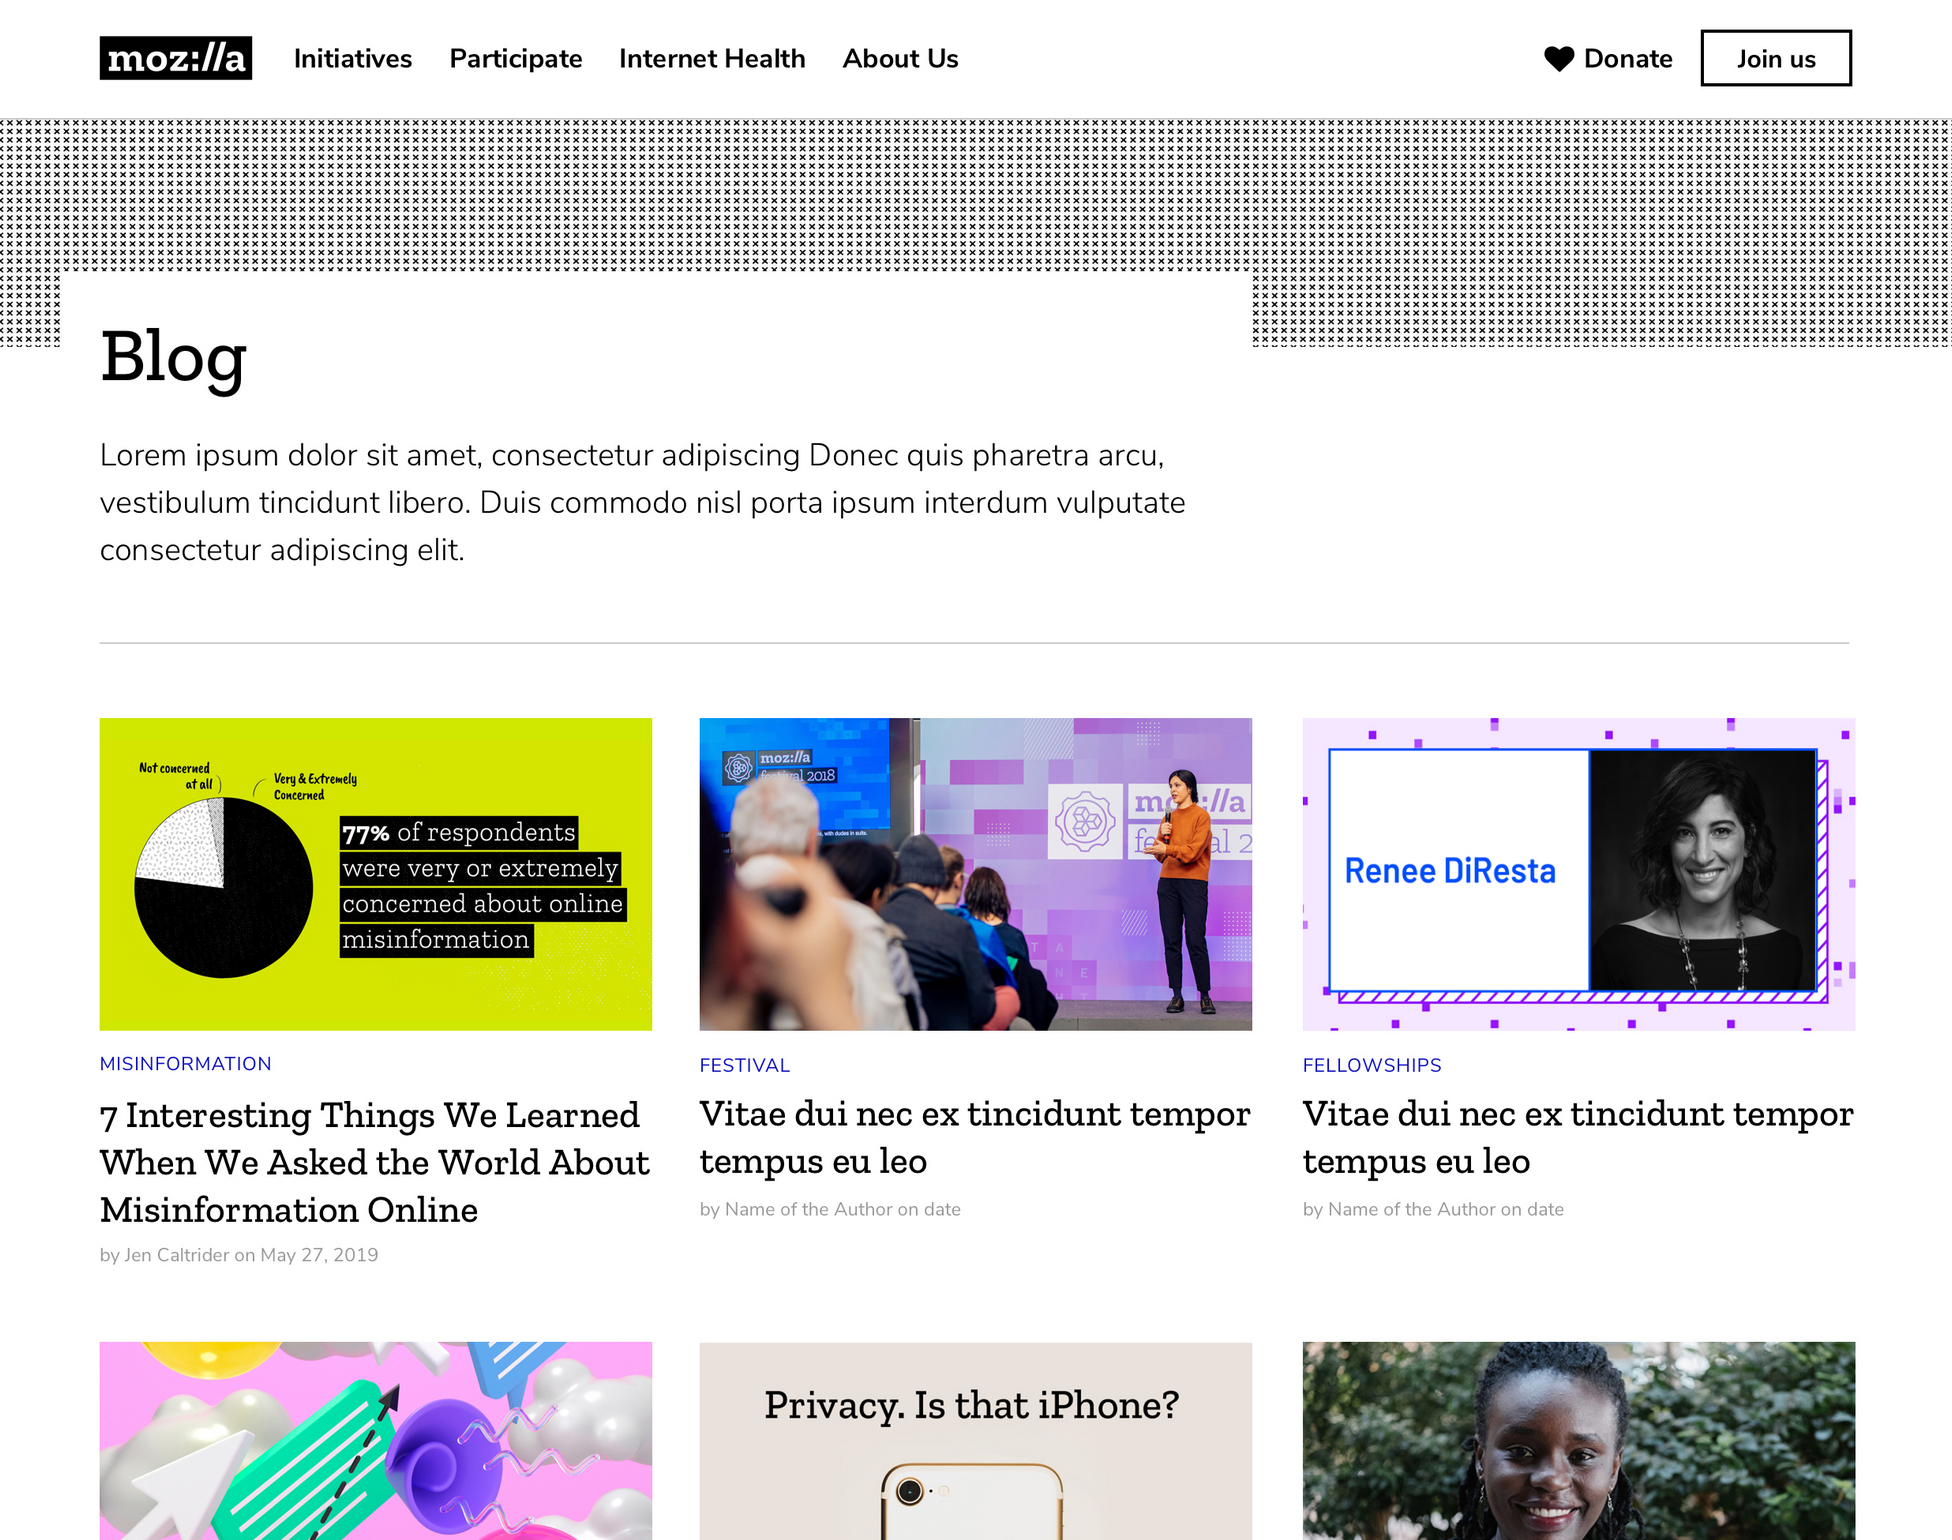Click the Renee DiResta thumbnail
1952x1540 pixels.
pyautogui.click(x=1579, y=874)
